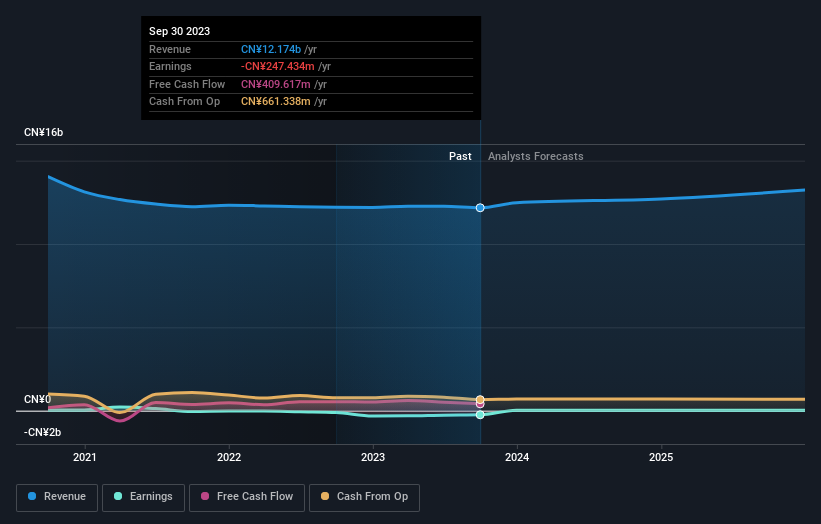Toggle the Earnings legend button

click(x=143, y=497)
